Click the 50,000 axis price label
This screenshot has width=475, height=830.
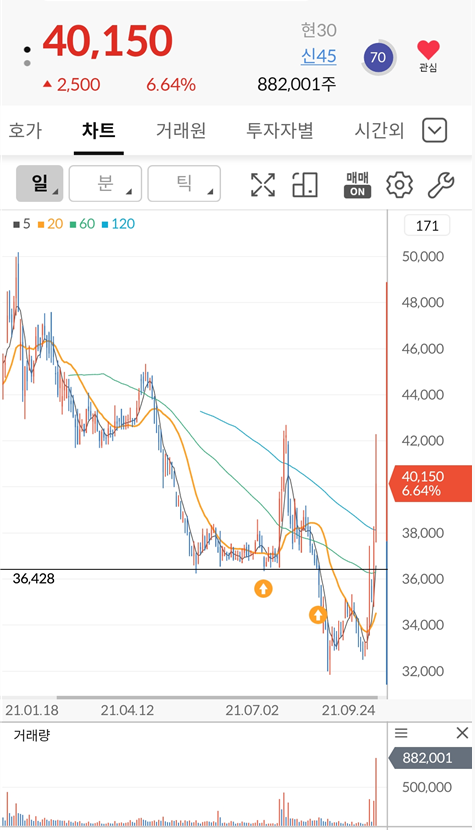(x=423, y=257)
